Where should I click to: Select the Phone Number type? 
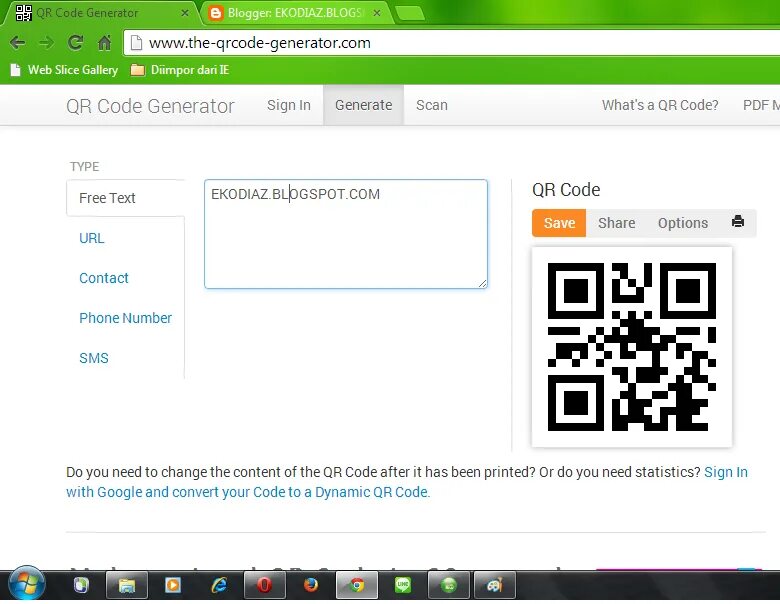coord(125,318)
